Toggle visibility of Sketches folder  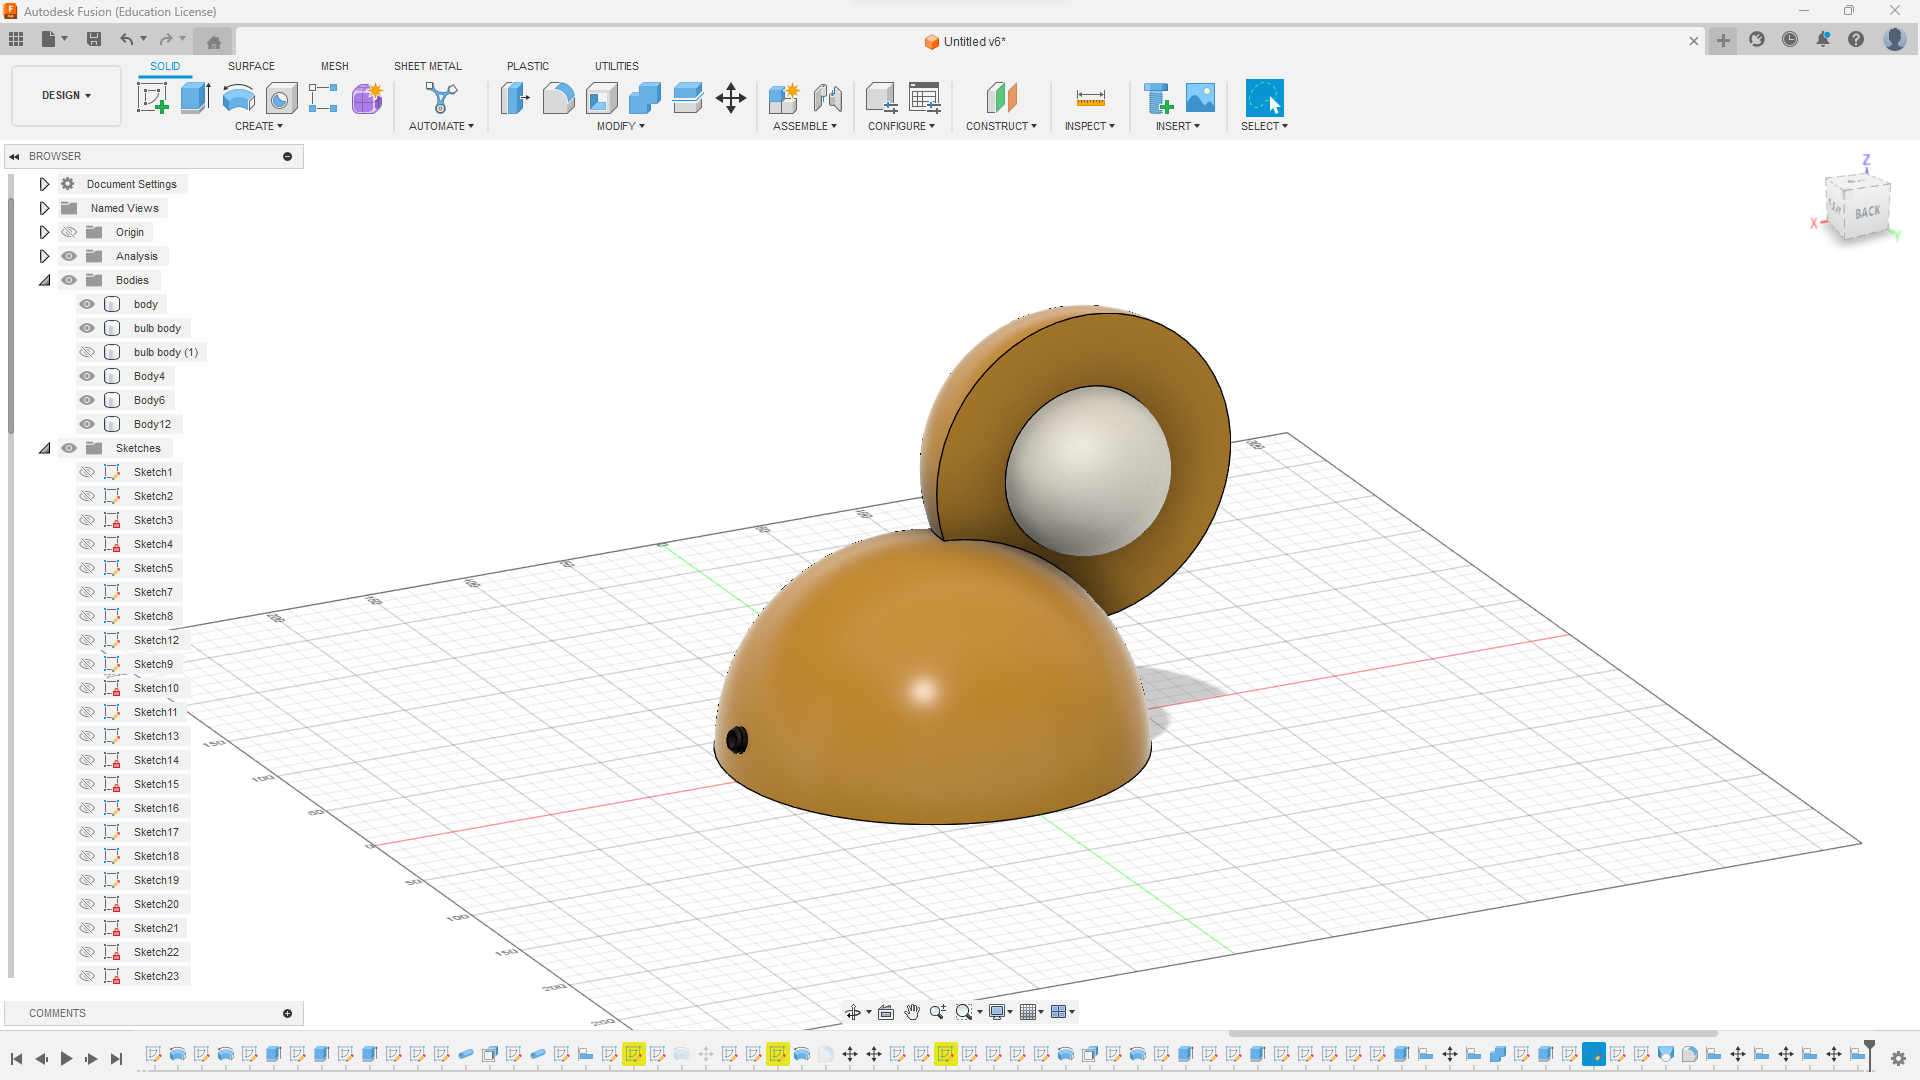click(x=69, y=448)
